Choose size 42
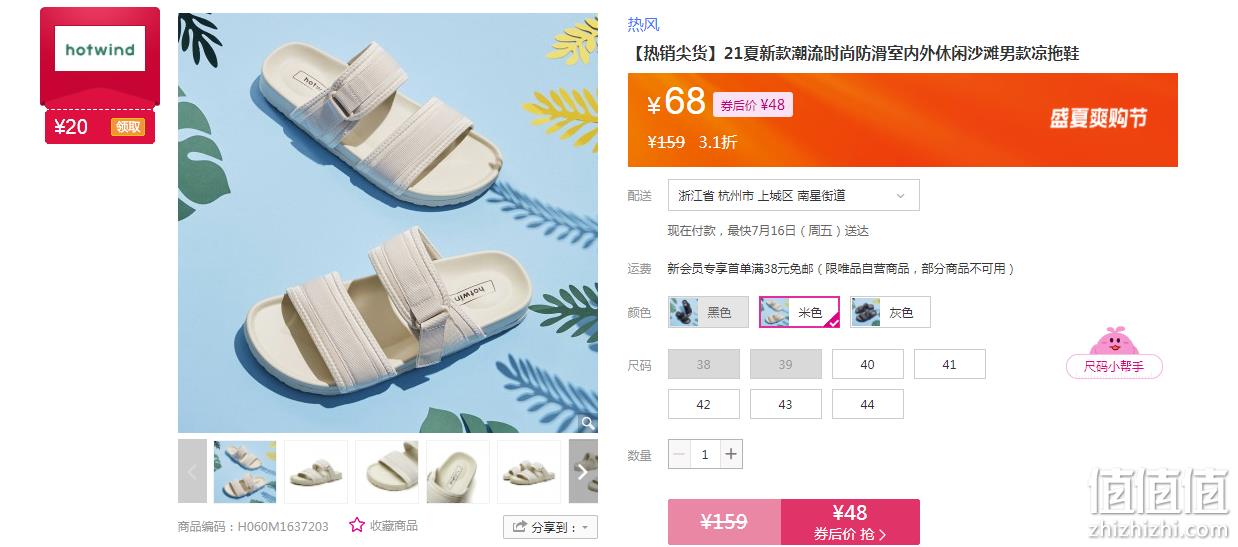Image resolution: width=1238 pixels, height=547 pixels. point(704,404)
